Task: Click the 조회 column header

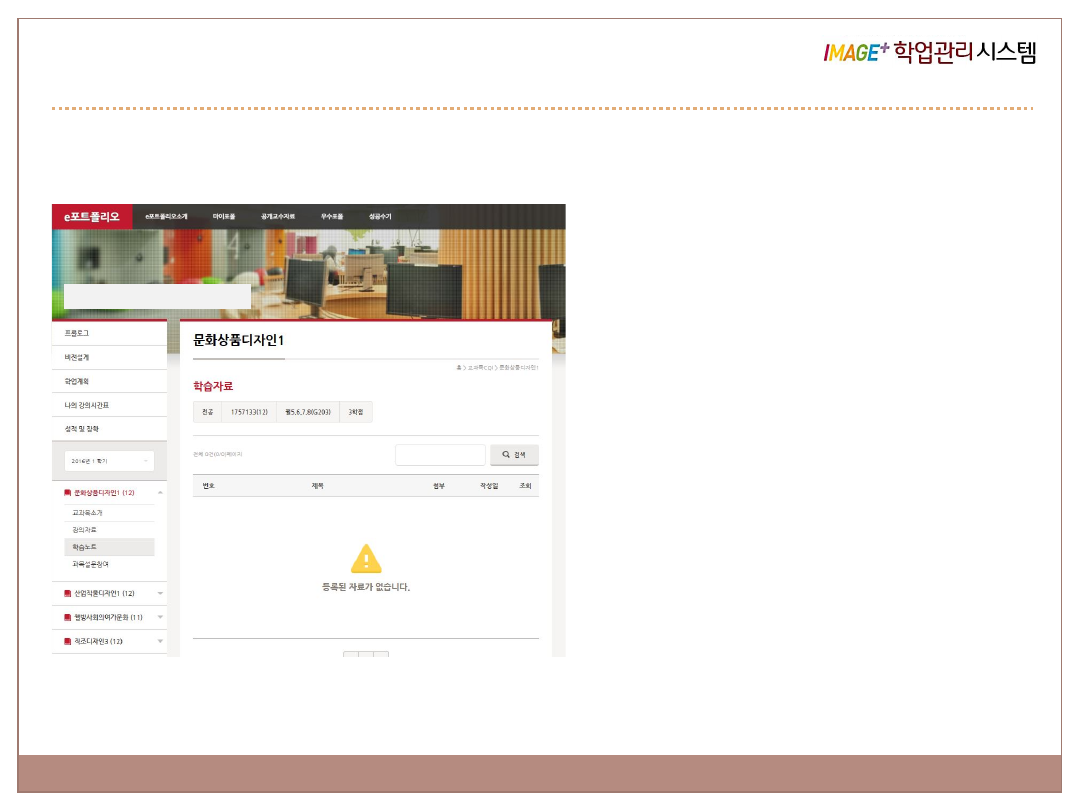Action: pos(526,486)
